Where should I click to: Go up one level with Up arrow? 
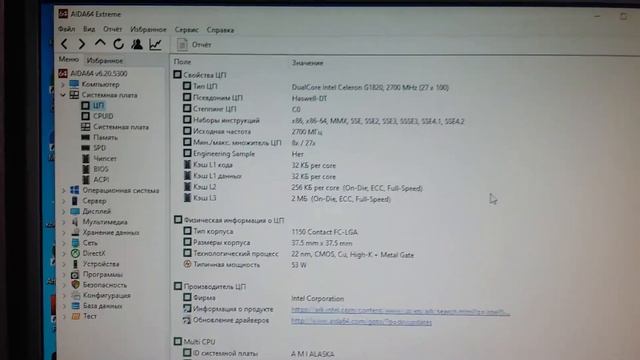100,43
